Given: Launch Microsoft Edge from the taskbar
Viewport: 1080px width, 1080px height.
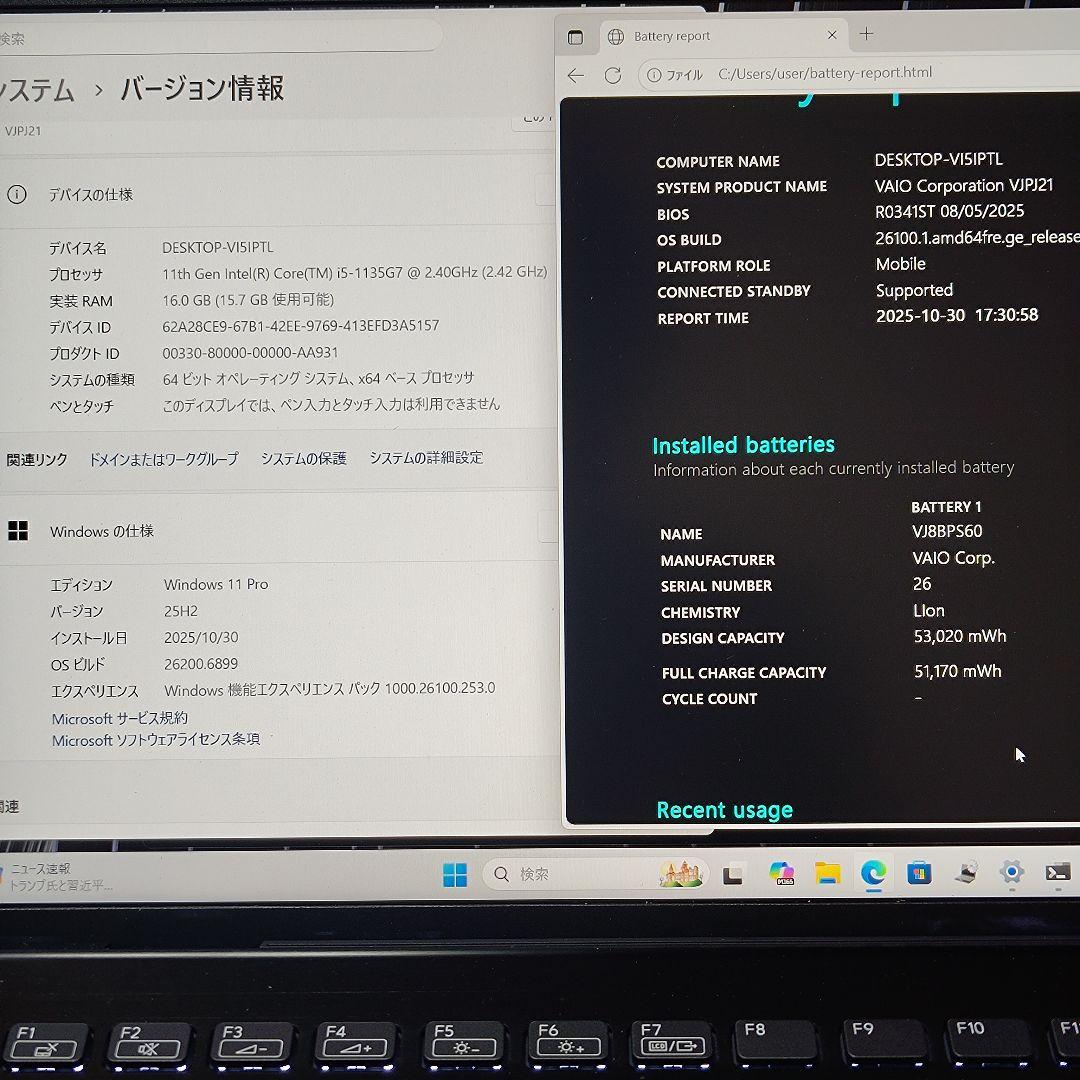Looking at the screenshot, I should pyautogui.click(x=874, y=874).
